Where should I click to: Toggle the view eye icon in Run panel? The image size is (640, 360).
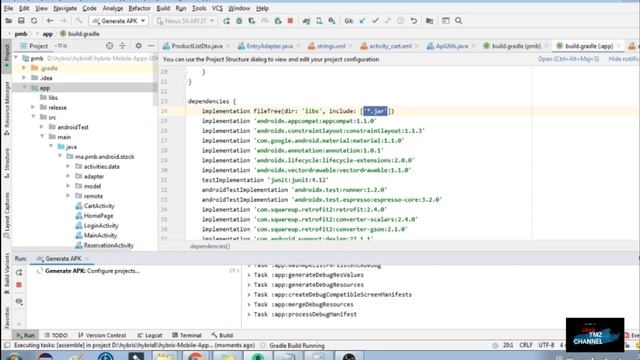coord(19,302)
